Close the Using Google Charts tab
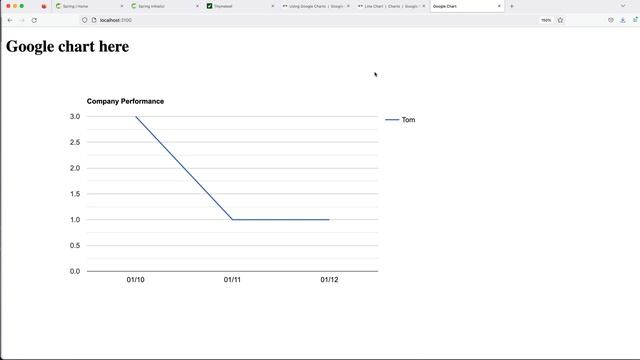The height and width of the screenshot is (360, 640). coord(348,6)
